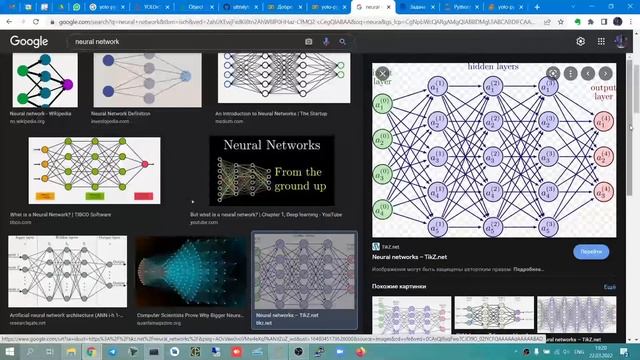This screenshot has height=360, width=640.
Task: Open Task View on the taskbar
Action: point(50,351)
